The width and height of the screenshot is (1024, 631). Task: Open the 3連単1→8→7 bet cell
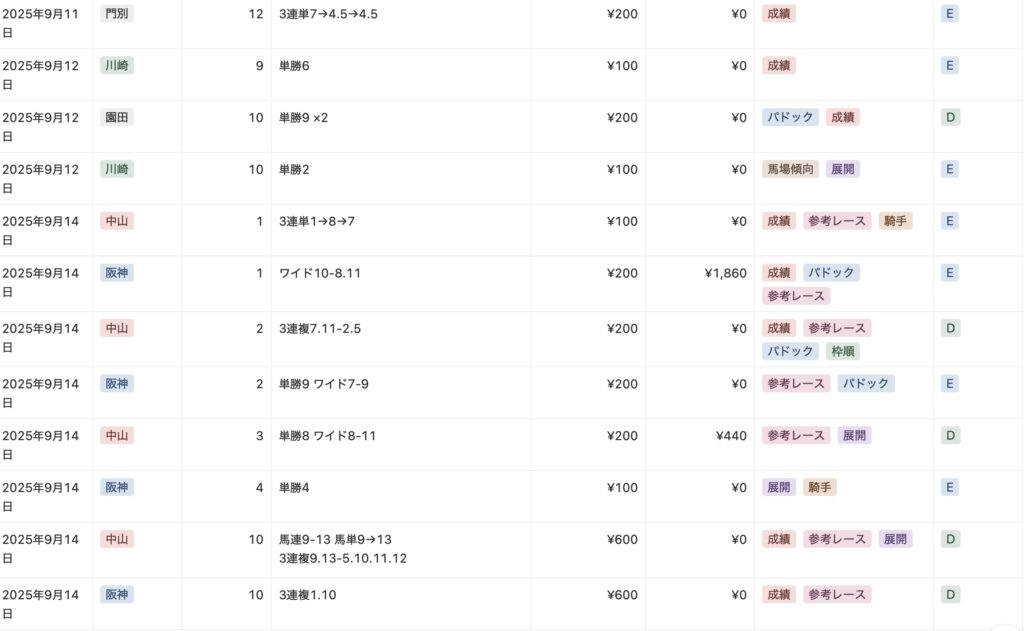(317, 221)
